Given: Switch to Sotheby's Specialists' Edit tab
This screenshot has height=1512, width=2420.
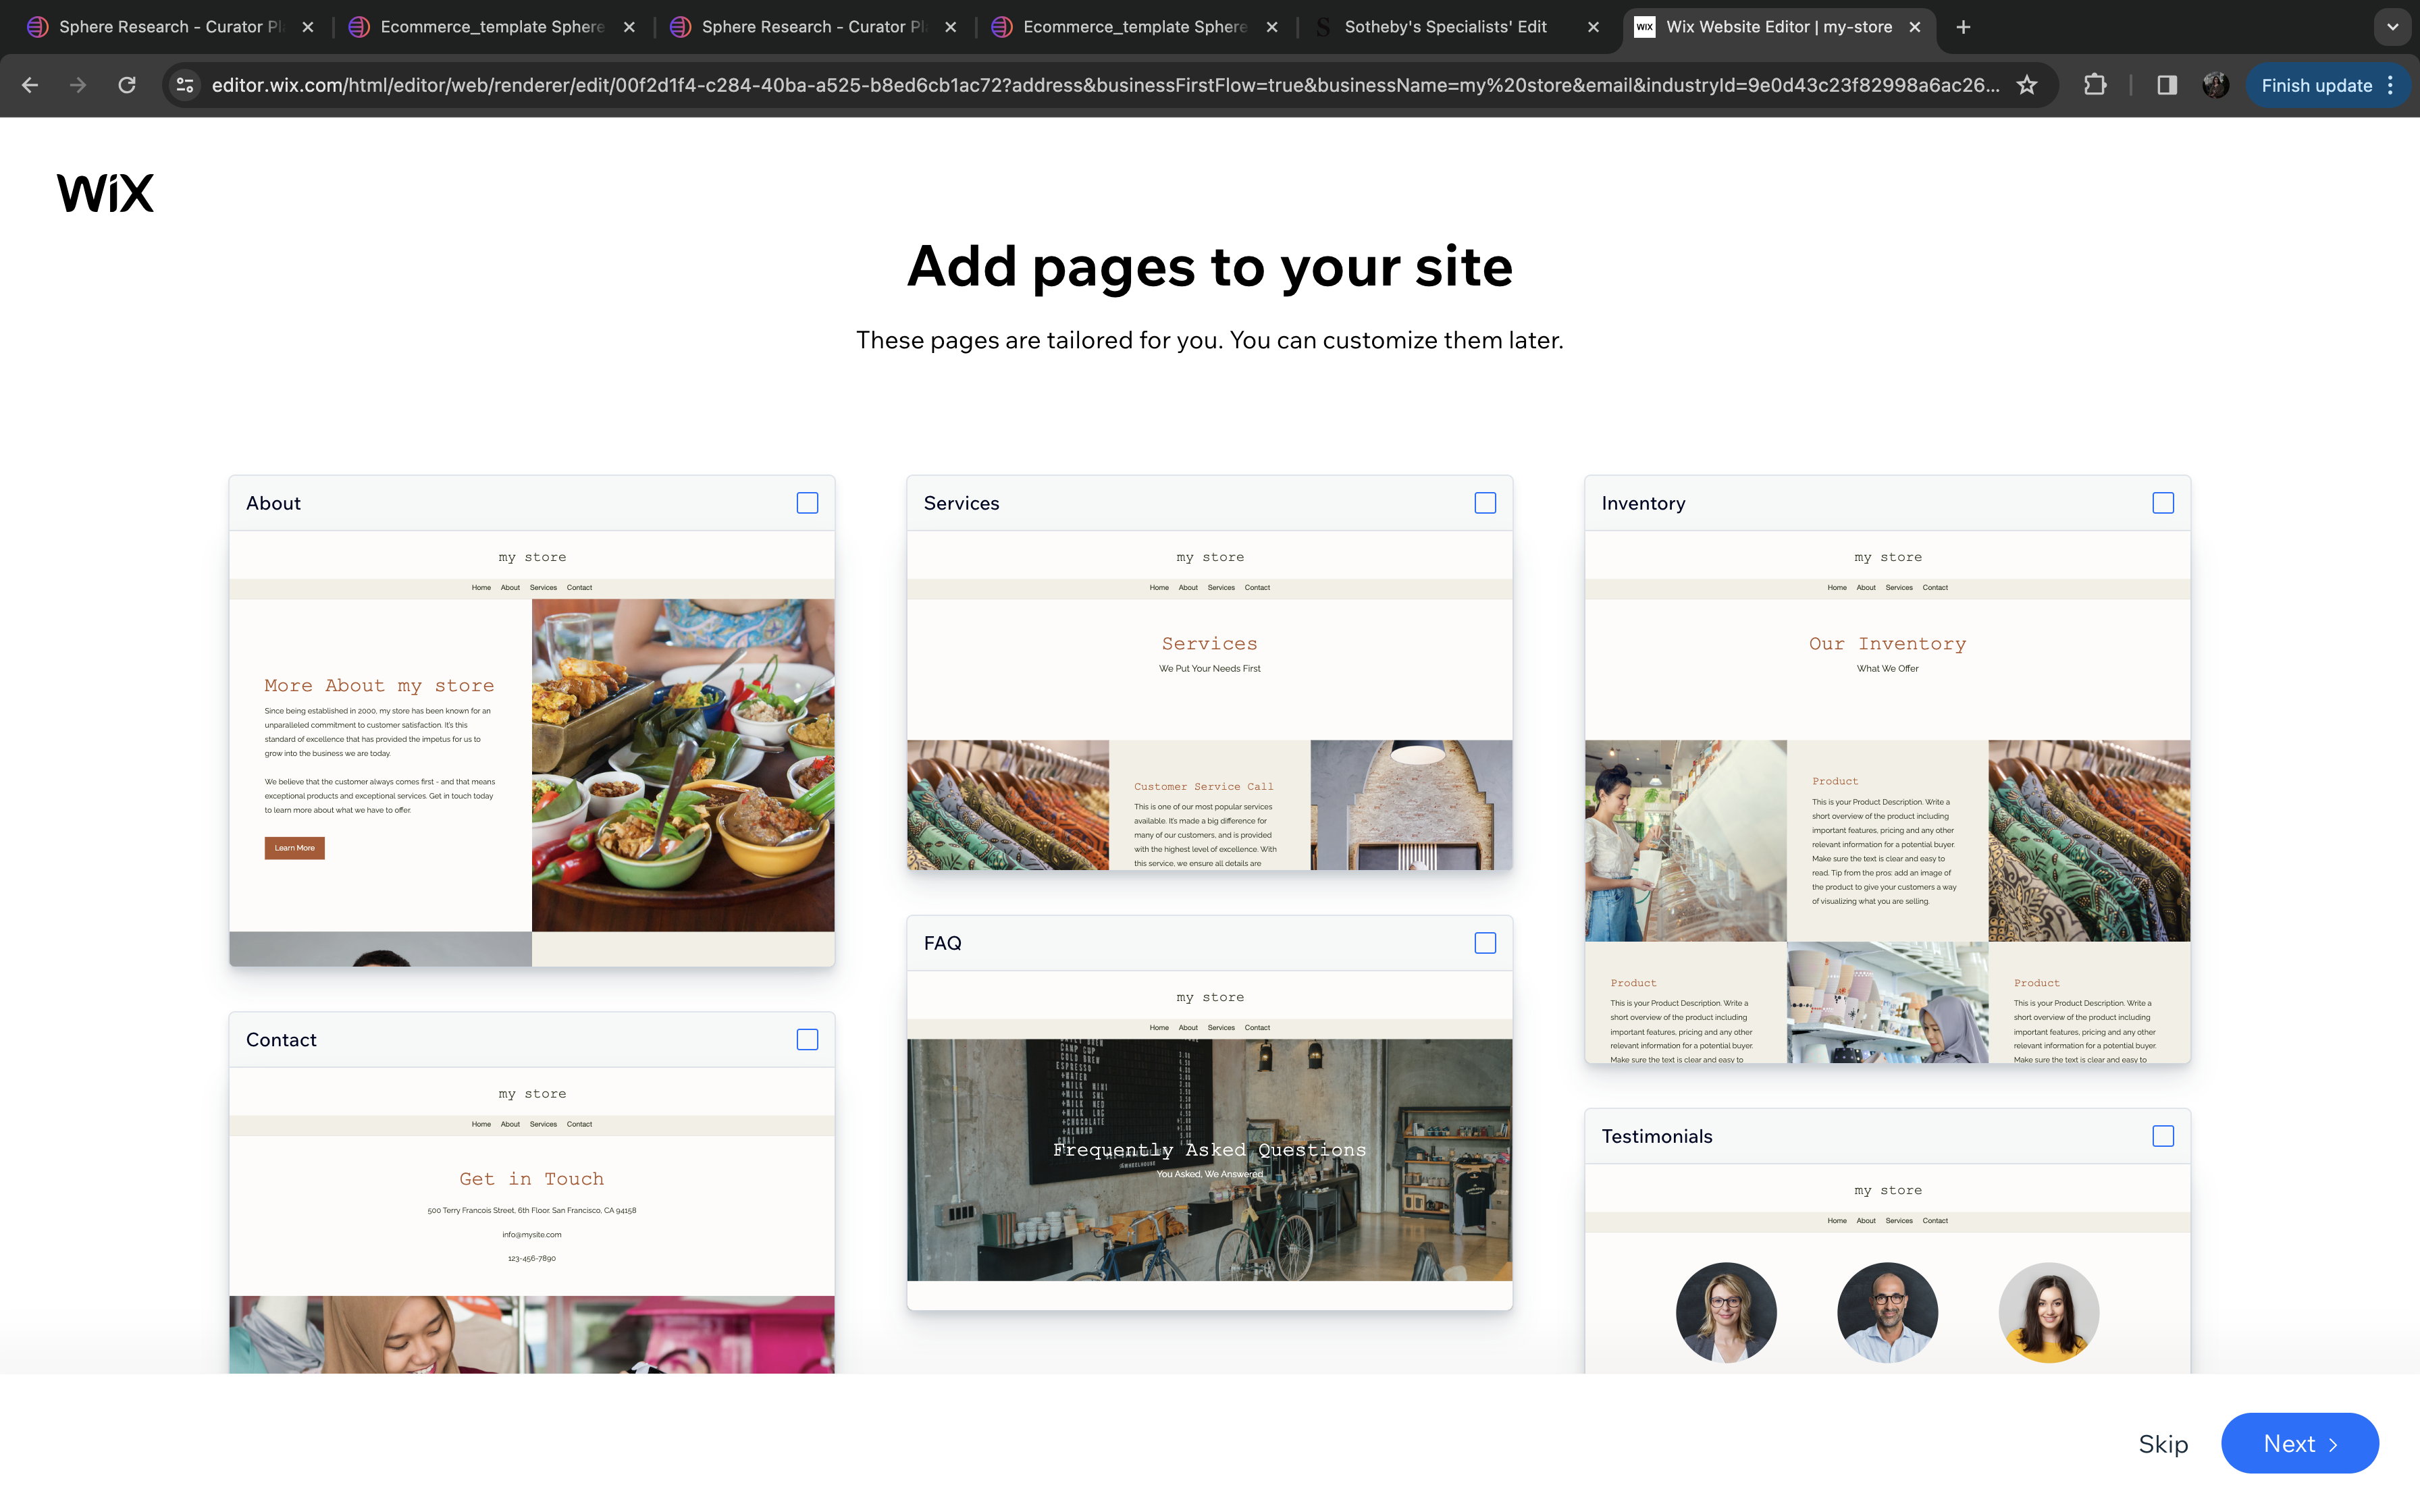Looking at the screenshot, I should coord(1445,27).
